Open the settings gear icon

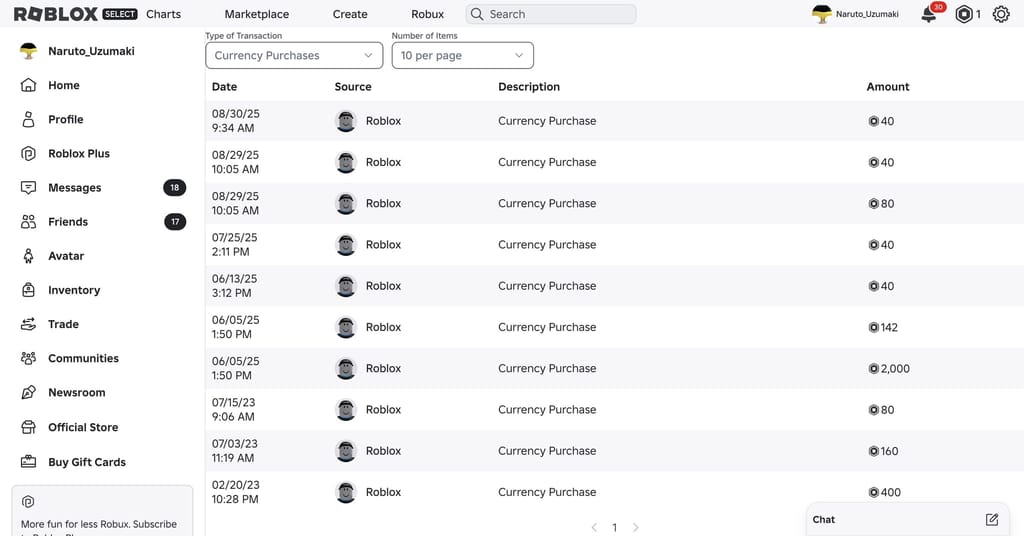coord(1000,14)
